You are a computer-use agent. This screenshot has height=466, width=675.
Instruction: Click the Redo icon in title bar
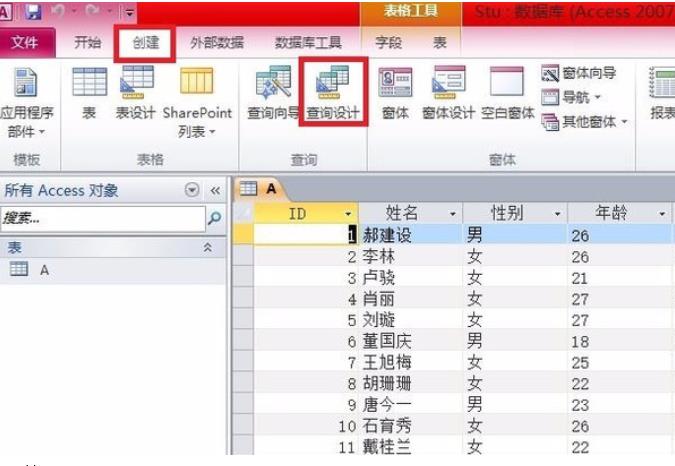[93, 11]
